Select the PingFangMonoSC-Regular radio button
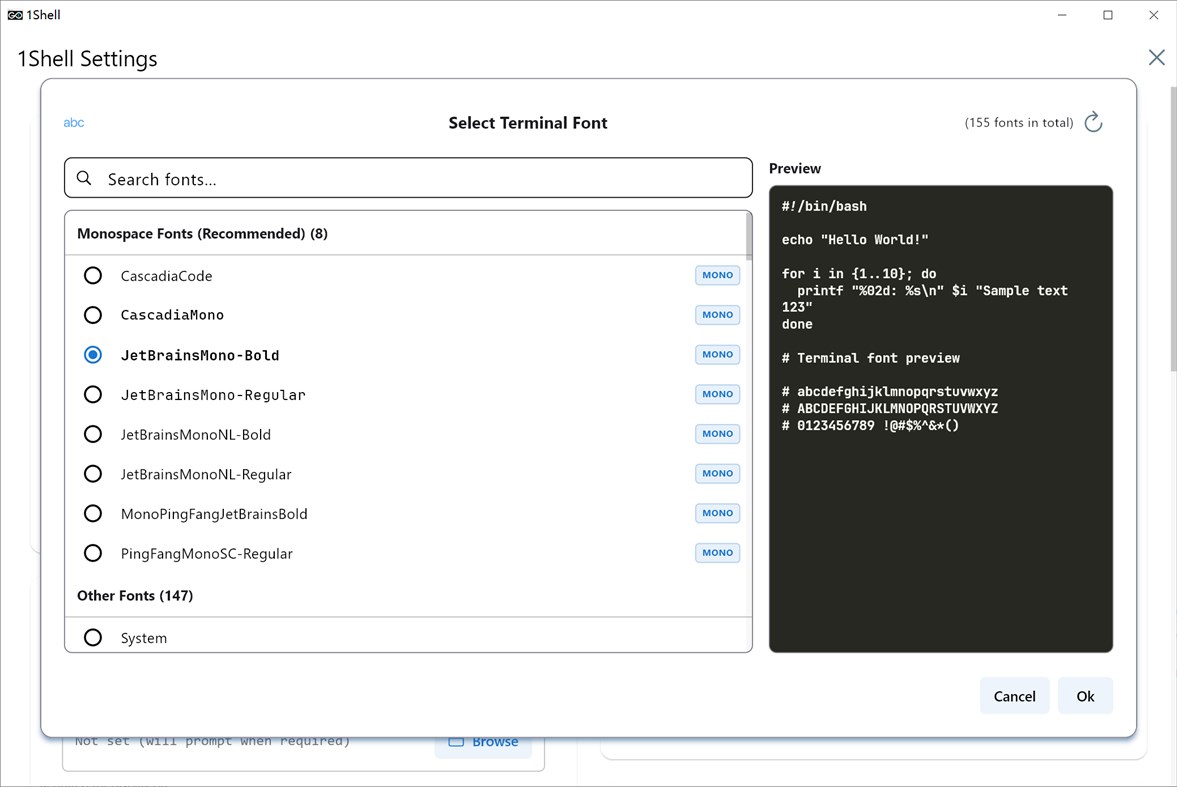This screenshot has width=1177, height=787. pos(93,553)
